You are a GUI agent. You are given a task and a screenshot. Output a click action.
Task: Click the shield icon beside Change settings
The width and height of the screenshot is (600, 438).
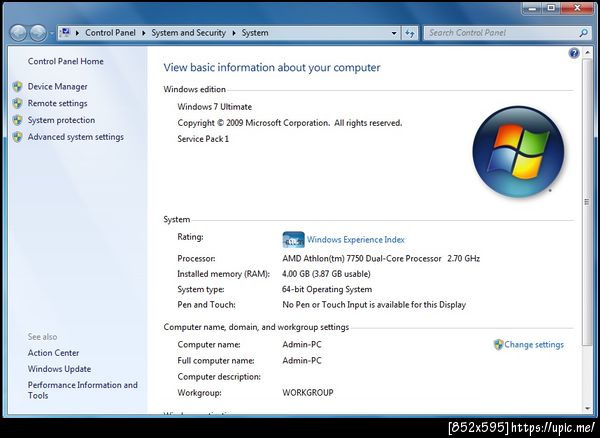[x=498, y=345]
